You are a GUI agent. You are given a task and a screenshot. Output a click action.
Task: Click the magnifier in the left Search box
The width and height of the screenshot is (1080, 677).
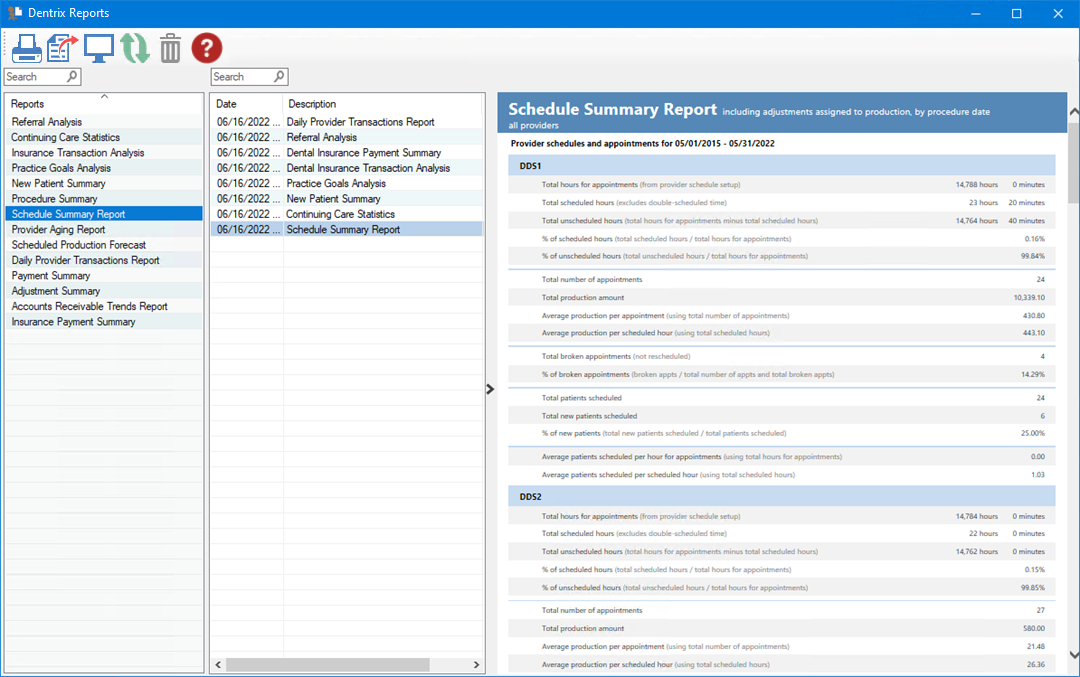72,76
